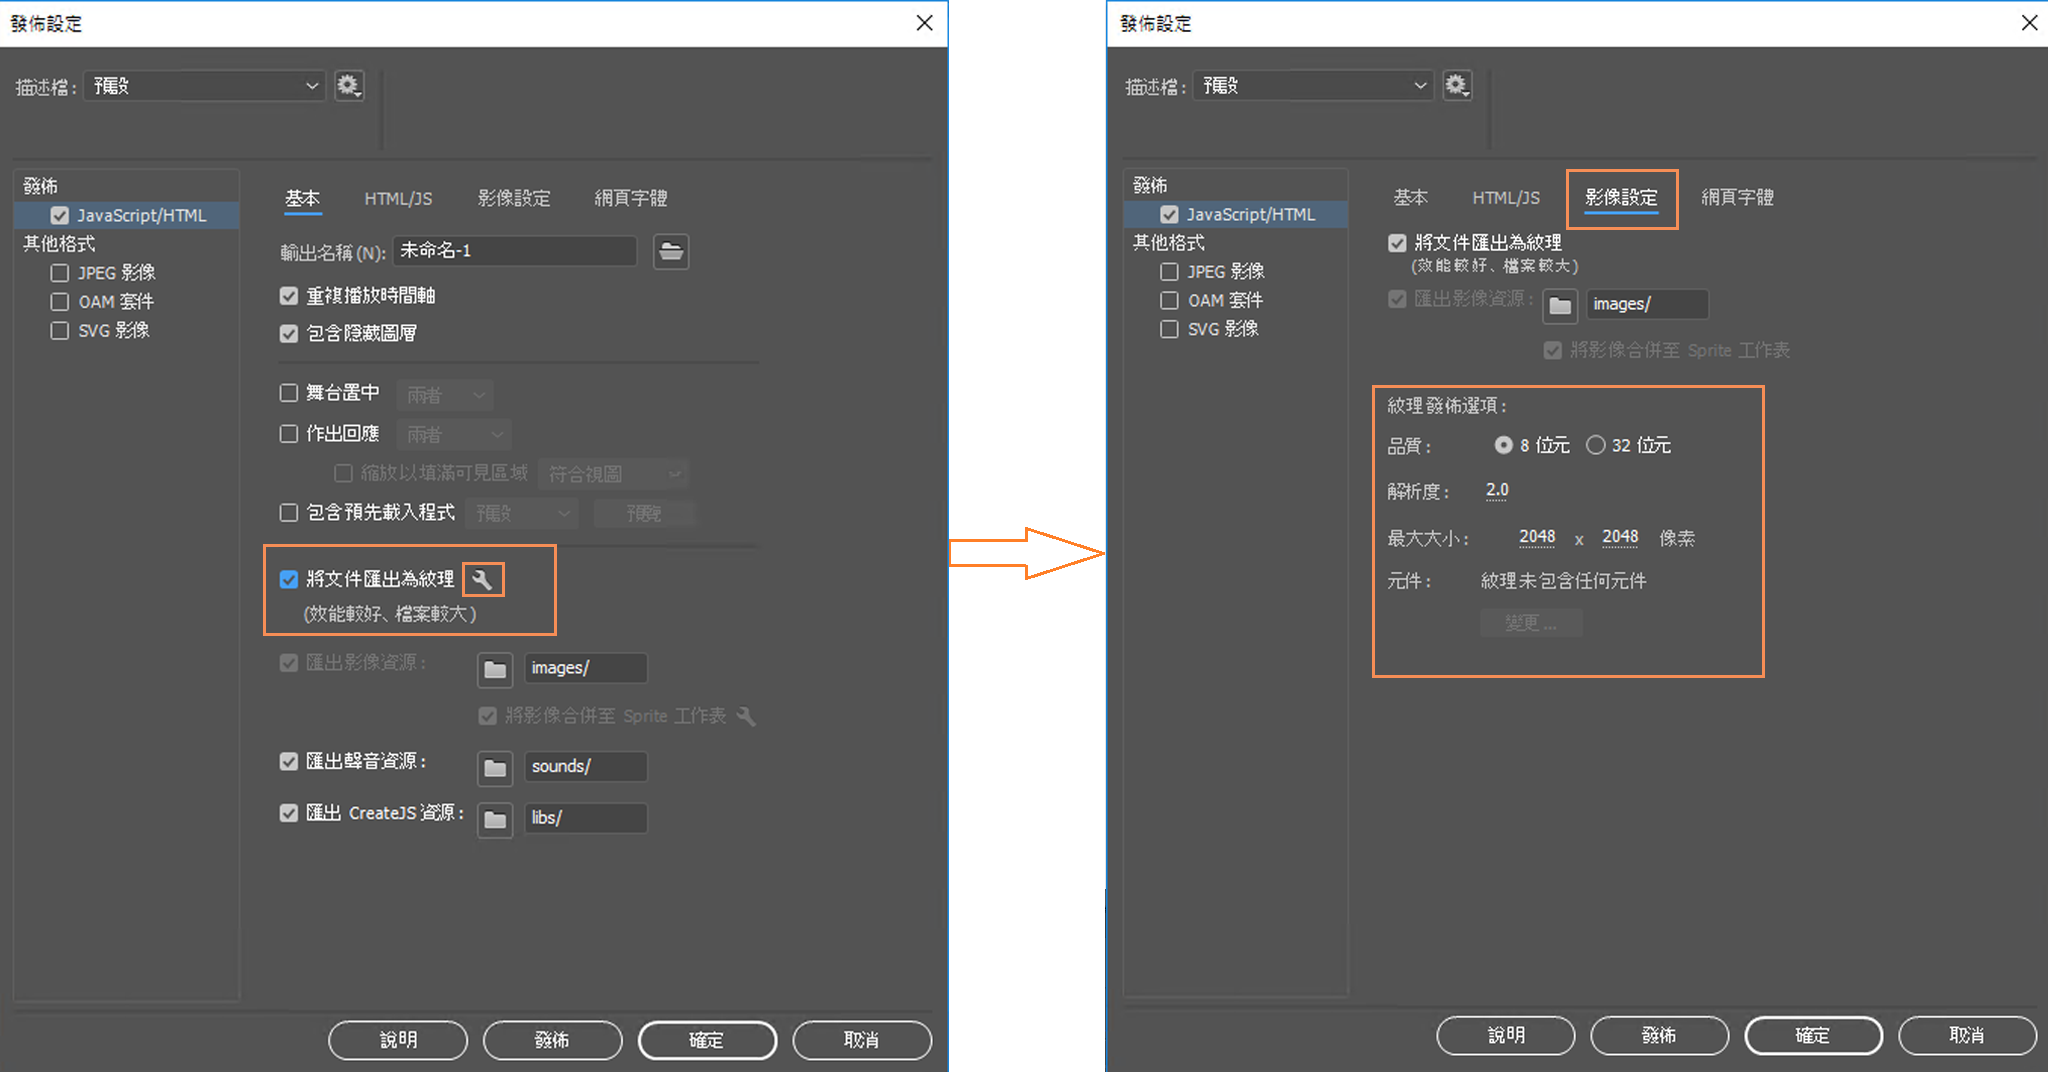This screenshot has height=1072, width=2048.
Task: Enable OAM 套件 format in right dialog
Action: (x=1169, y=300)
